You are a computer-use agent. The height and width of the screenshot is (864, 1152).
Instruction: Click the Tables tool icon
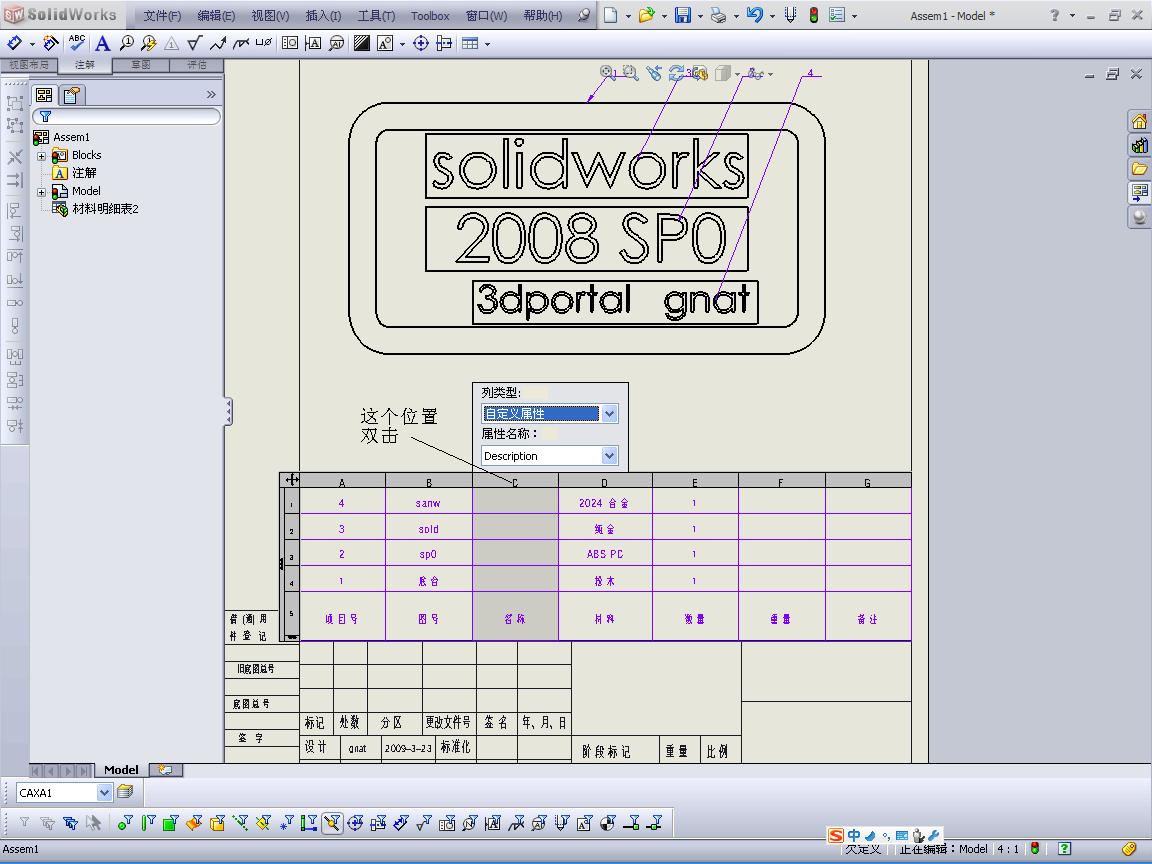[x=470, y=44]
